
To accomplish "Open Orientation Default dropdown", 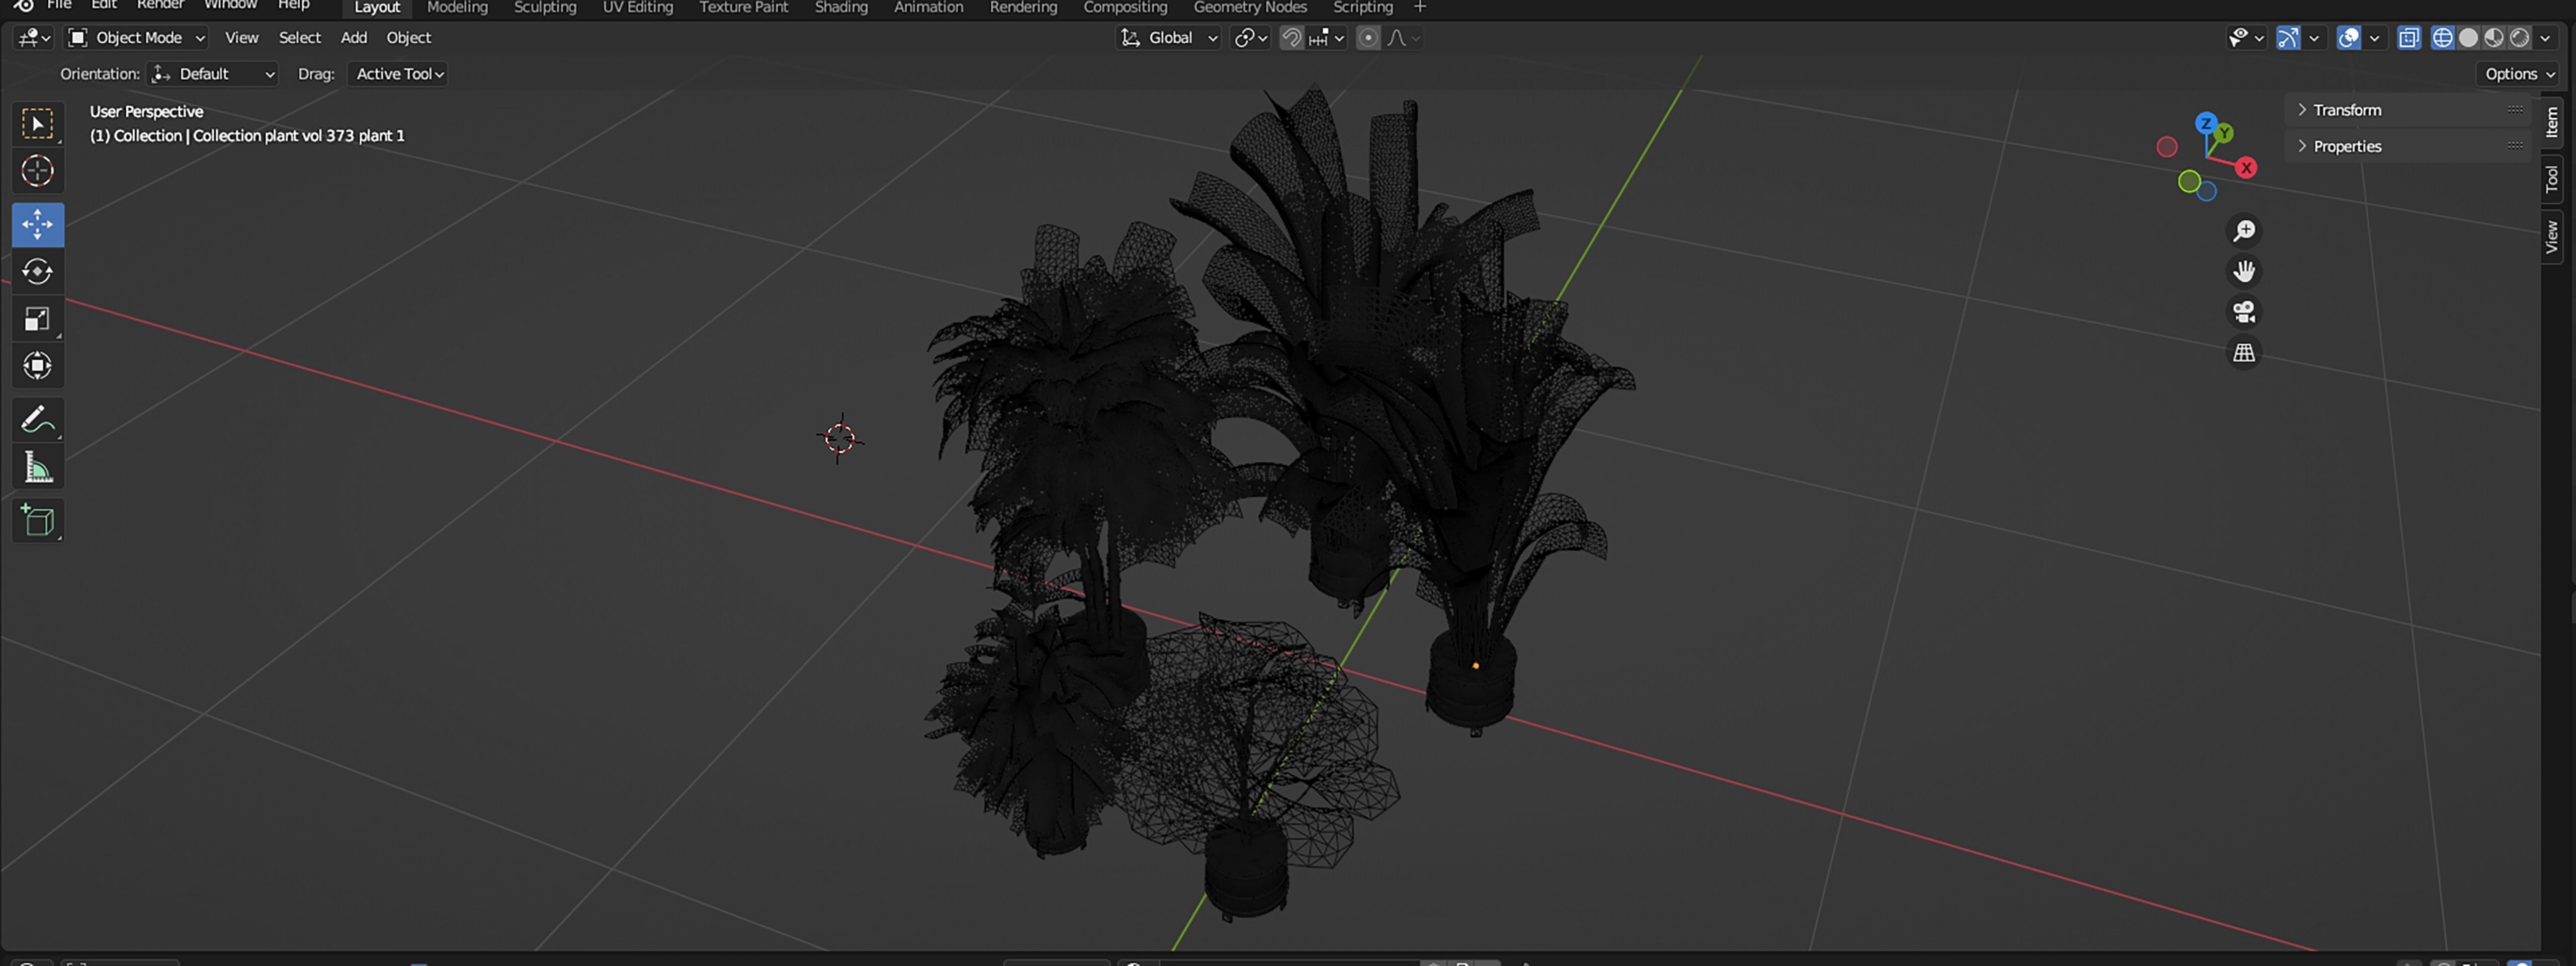I will [212, 74].
